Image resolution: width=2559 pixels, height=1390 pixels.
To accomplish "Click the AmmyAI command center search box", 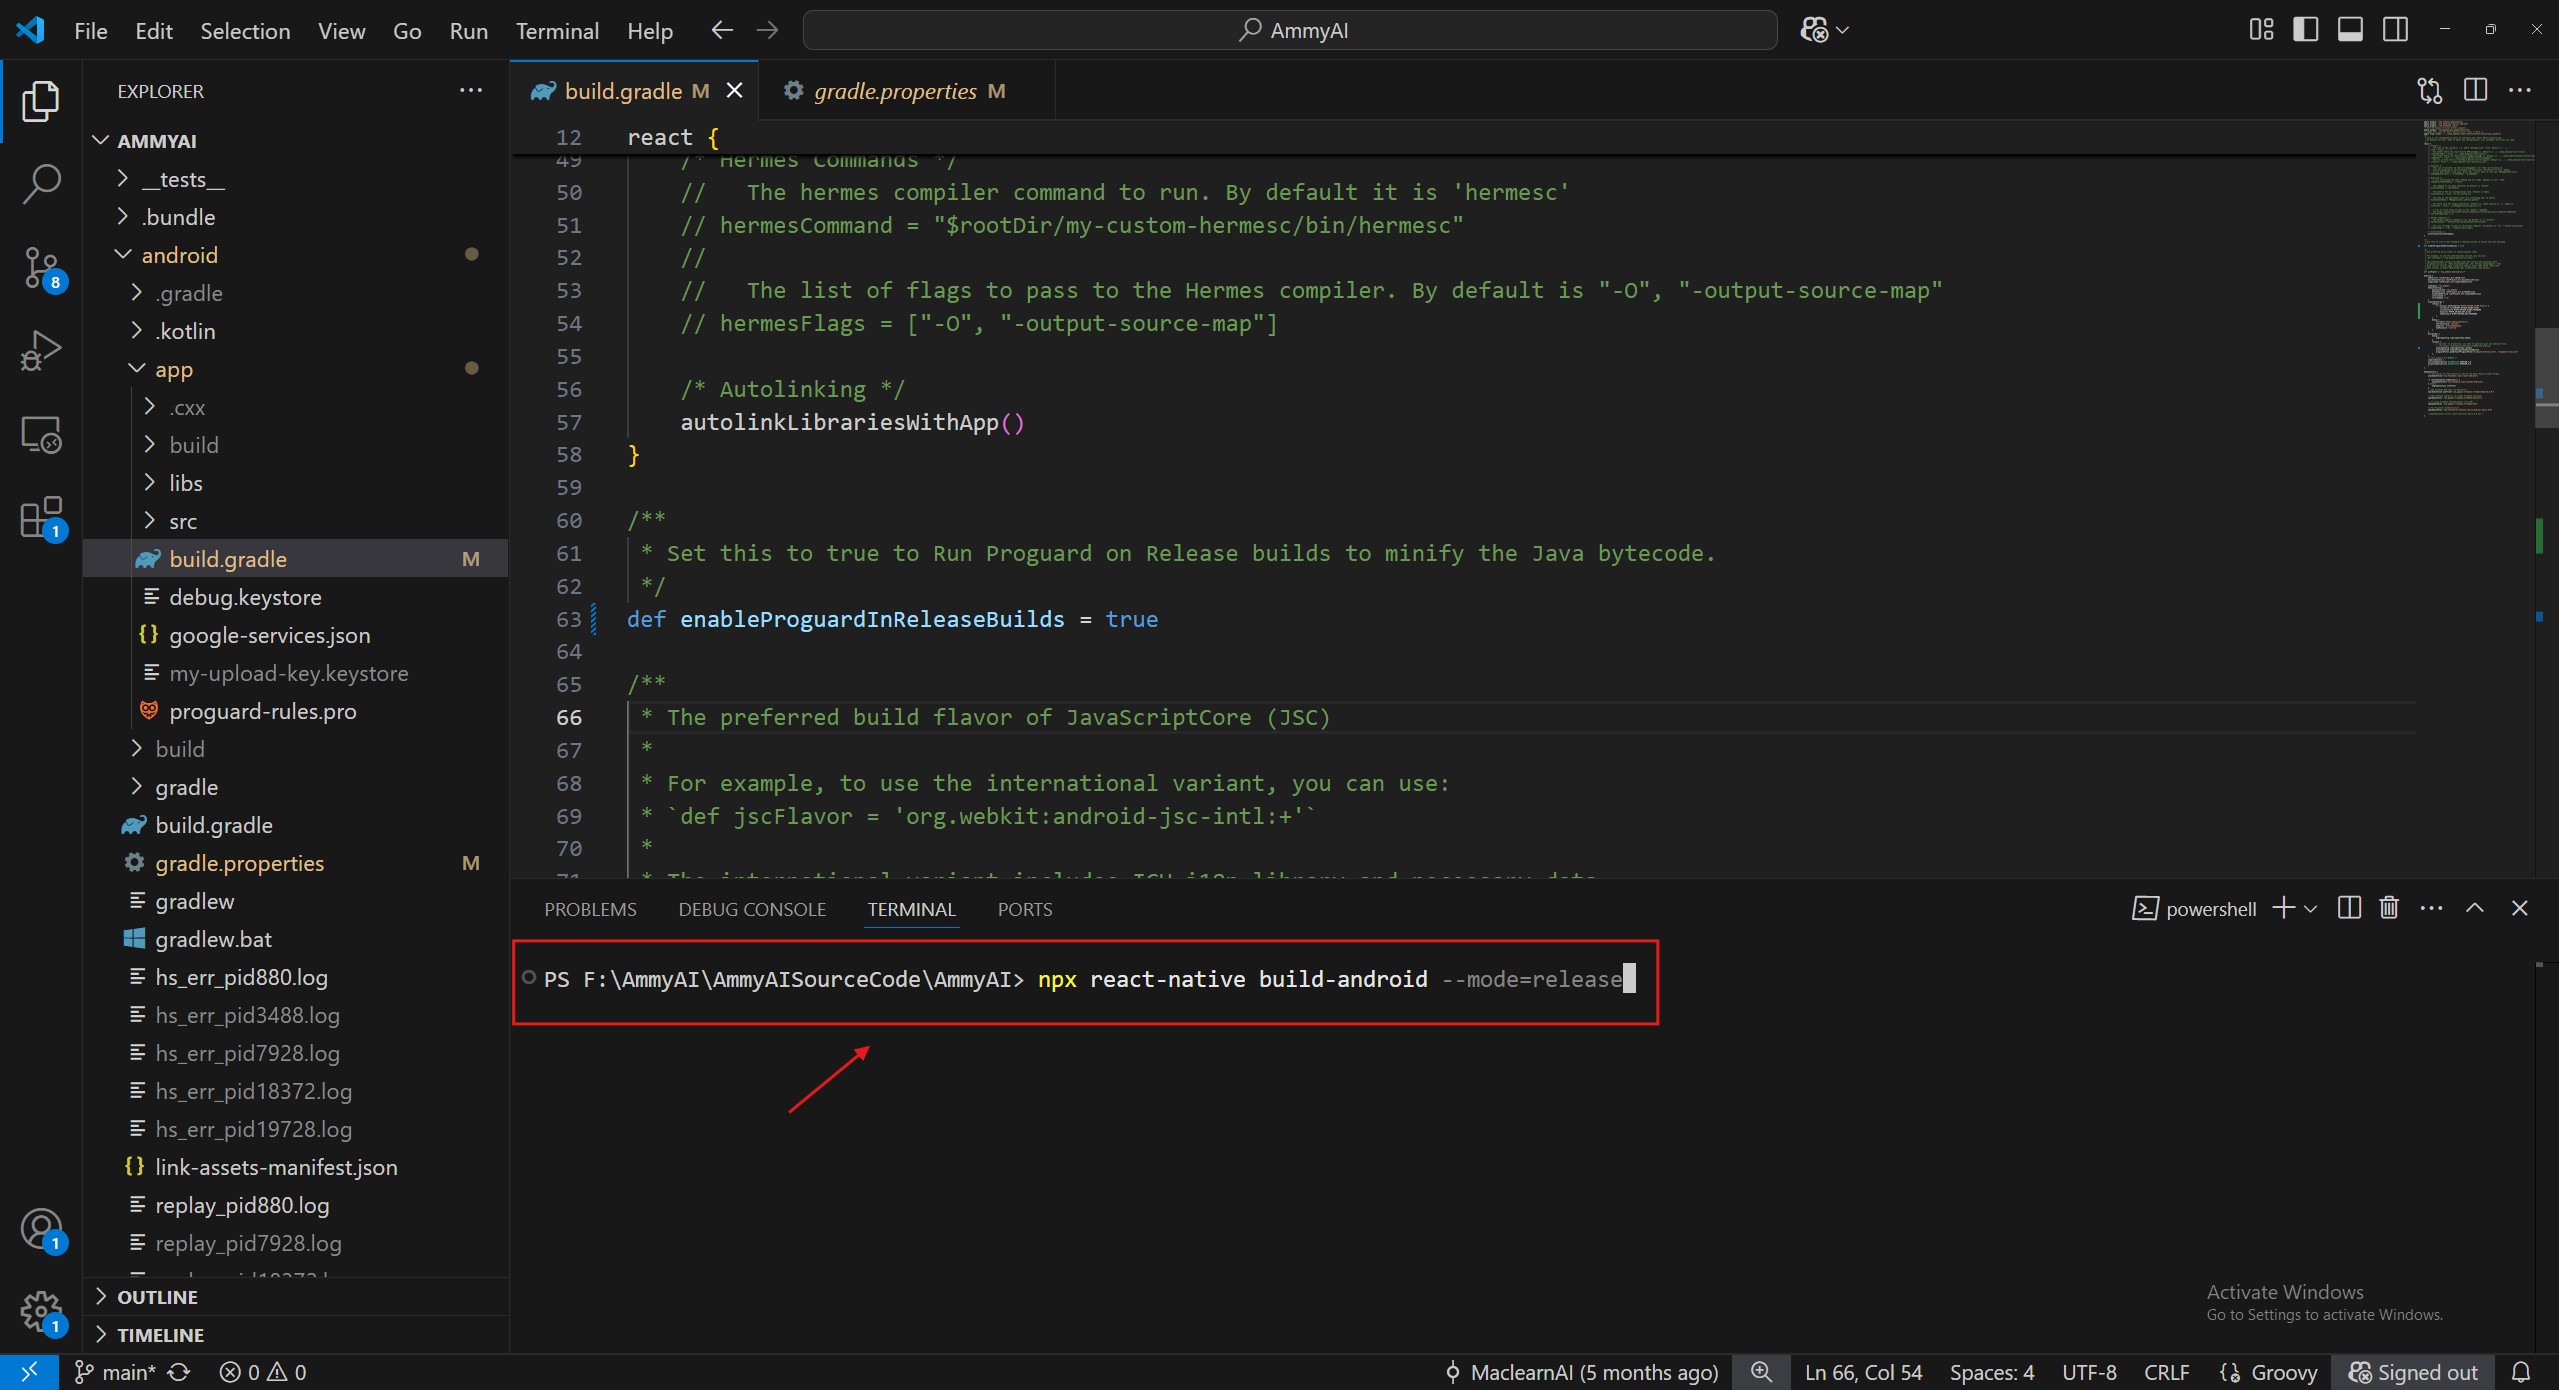I will click(1290, 30).
